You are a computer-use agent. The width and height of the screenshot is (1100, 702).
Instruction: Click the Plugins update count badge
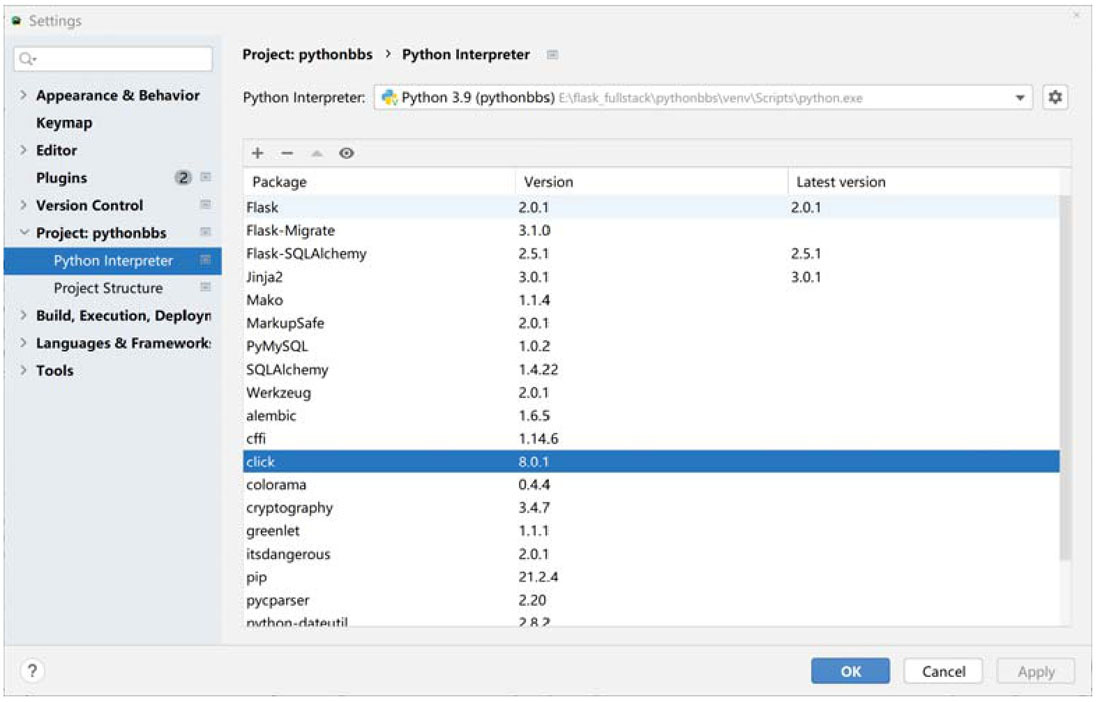183,177
